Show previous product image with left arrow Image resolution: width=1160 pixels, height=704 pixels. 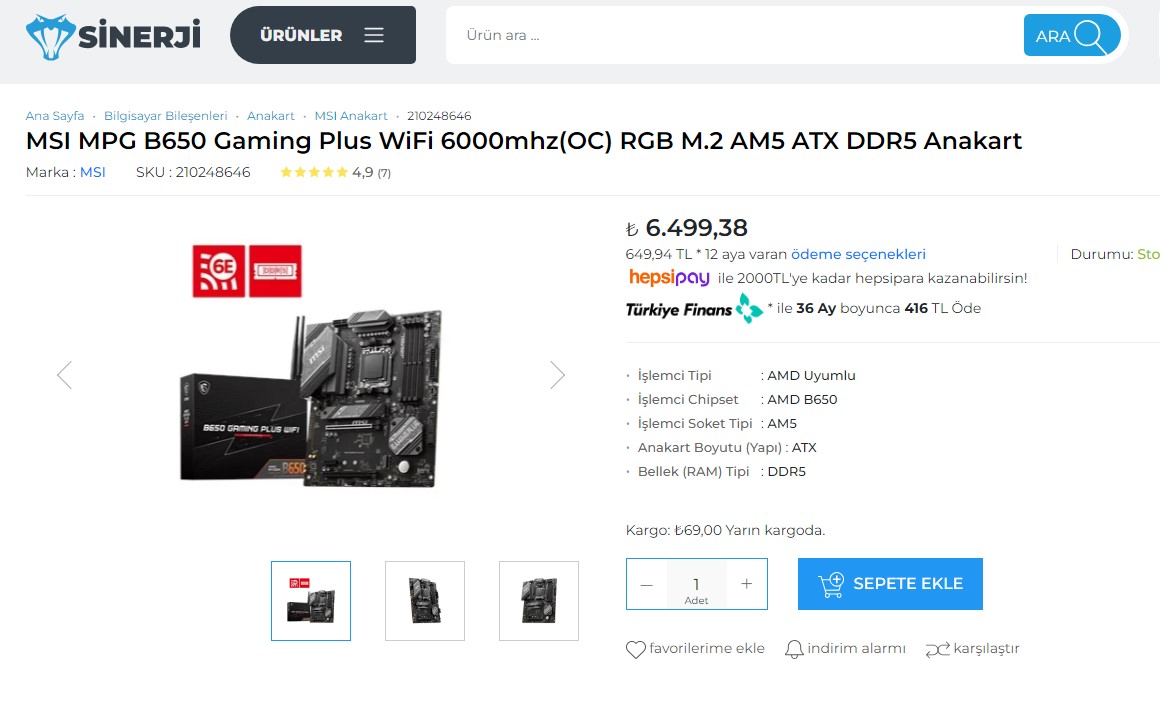pos(64,375)
